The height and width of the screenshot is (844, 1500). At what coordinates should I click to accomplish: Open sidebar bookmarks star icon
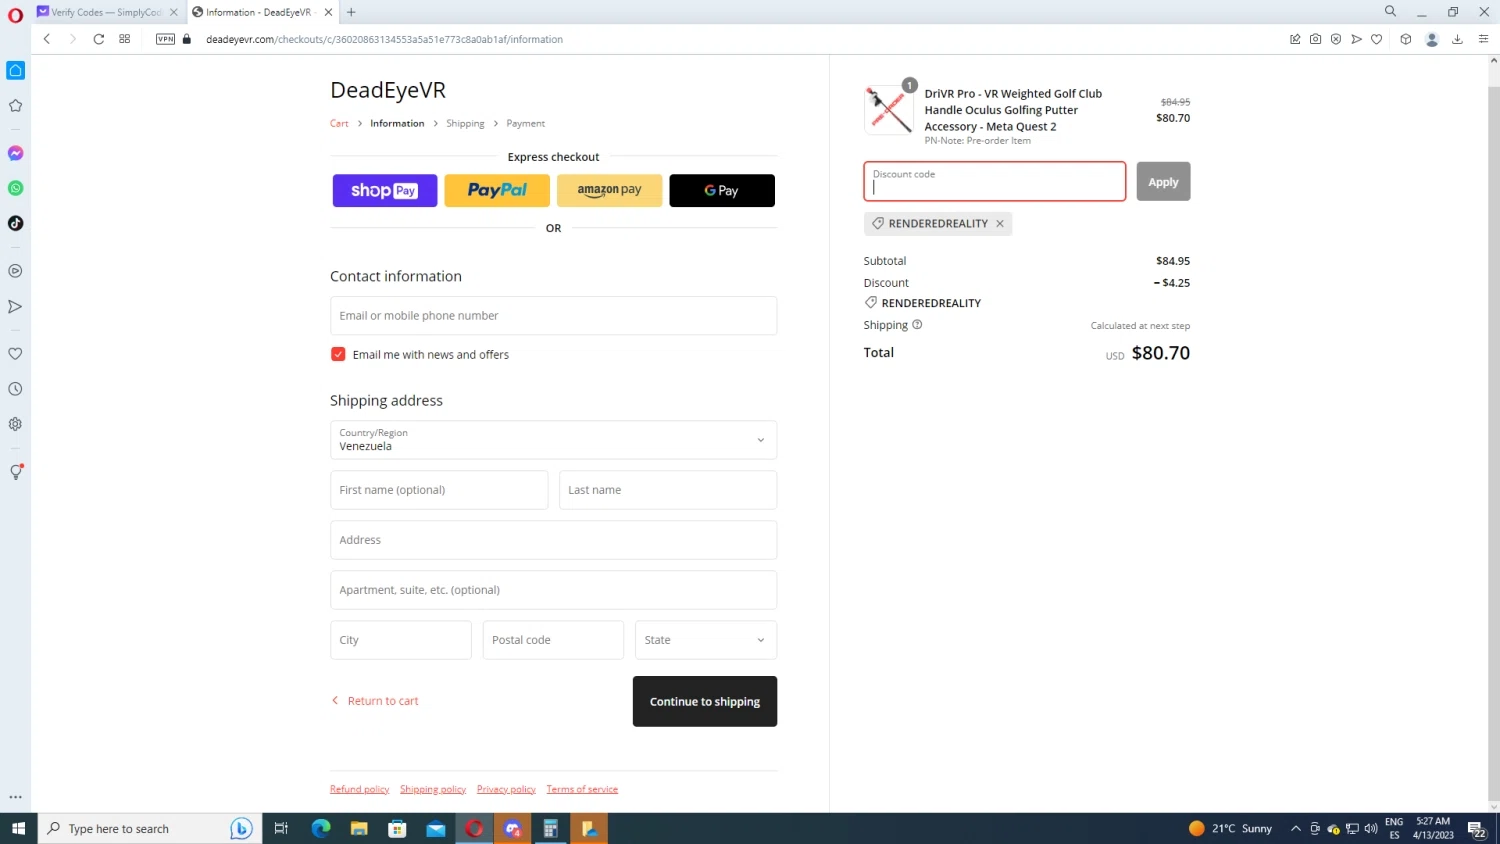(x=15, y=106)
